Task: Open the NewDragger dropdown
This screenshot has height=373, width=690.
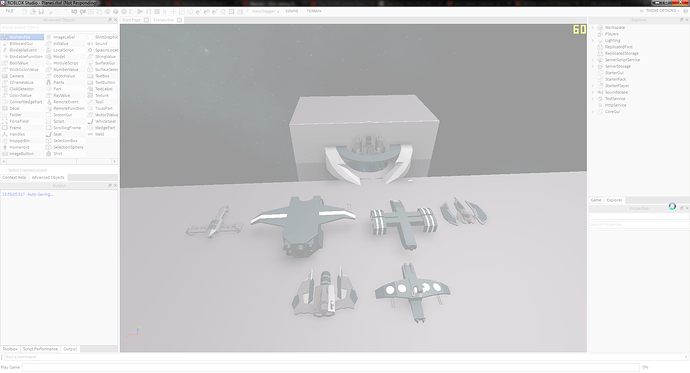Action: (x=265, y=11)
